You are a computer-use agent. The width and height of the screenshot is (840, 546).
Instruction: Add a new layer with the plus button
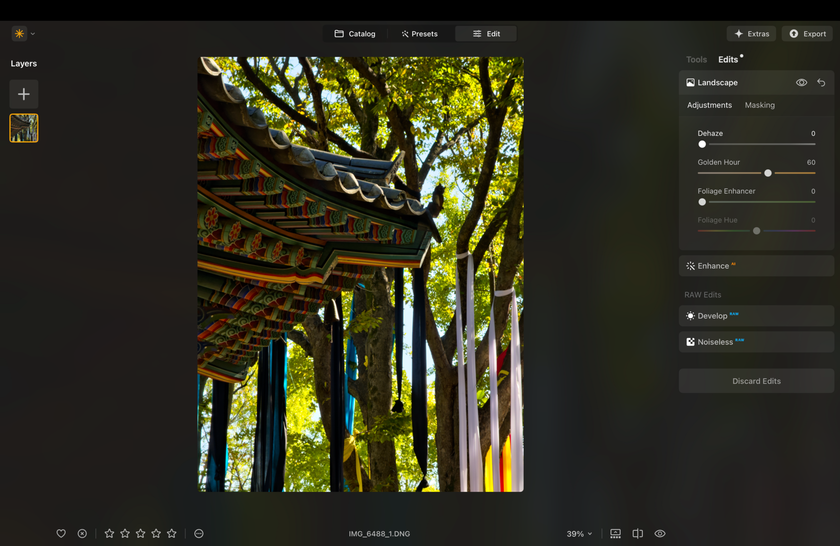coord(24,94)
